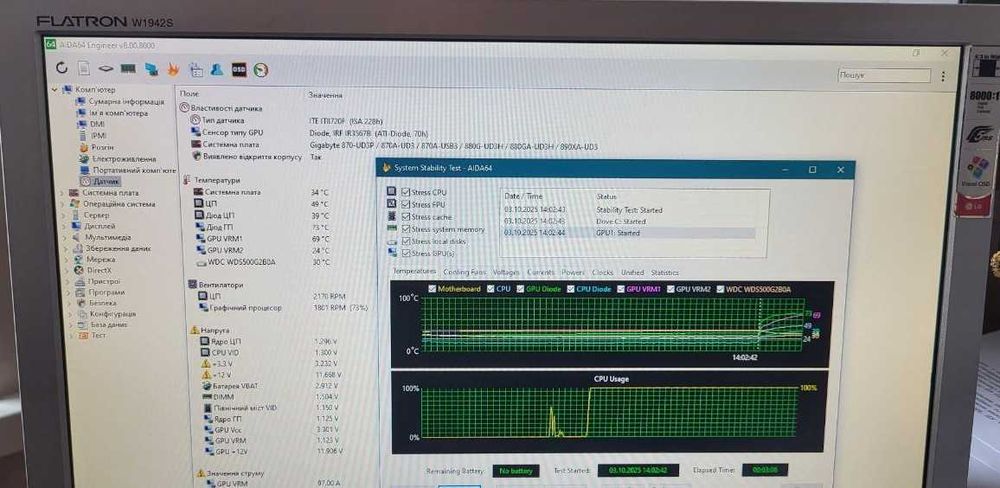Uncheck the Stress CPU checkbox
Screen dimensions: 1000x488
pos(406,192)
